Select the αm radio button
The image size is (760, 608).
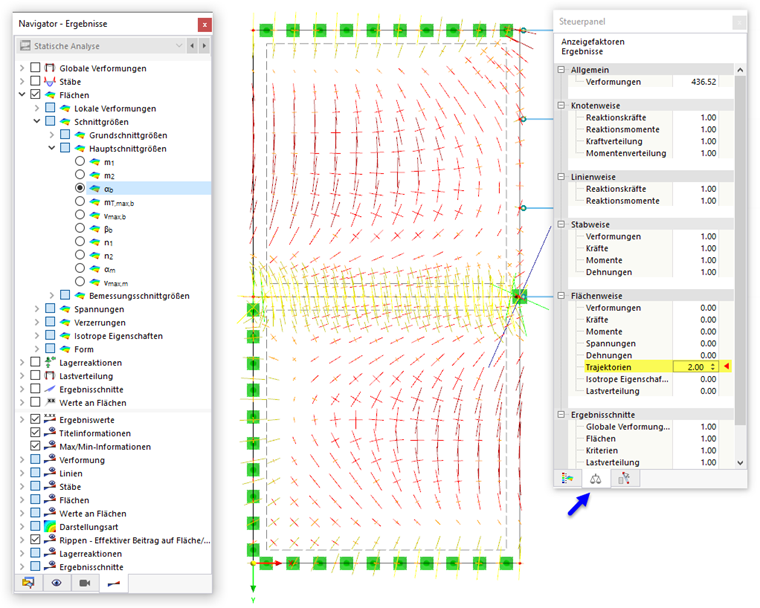point(80,268)
